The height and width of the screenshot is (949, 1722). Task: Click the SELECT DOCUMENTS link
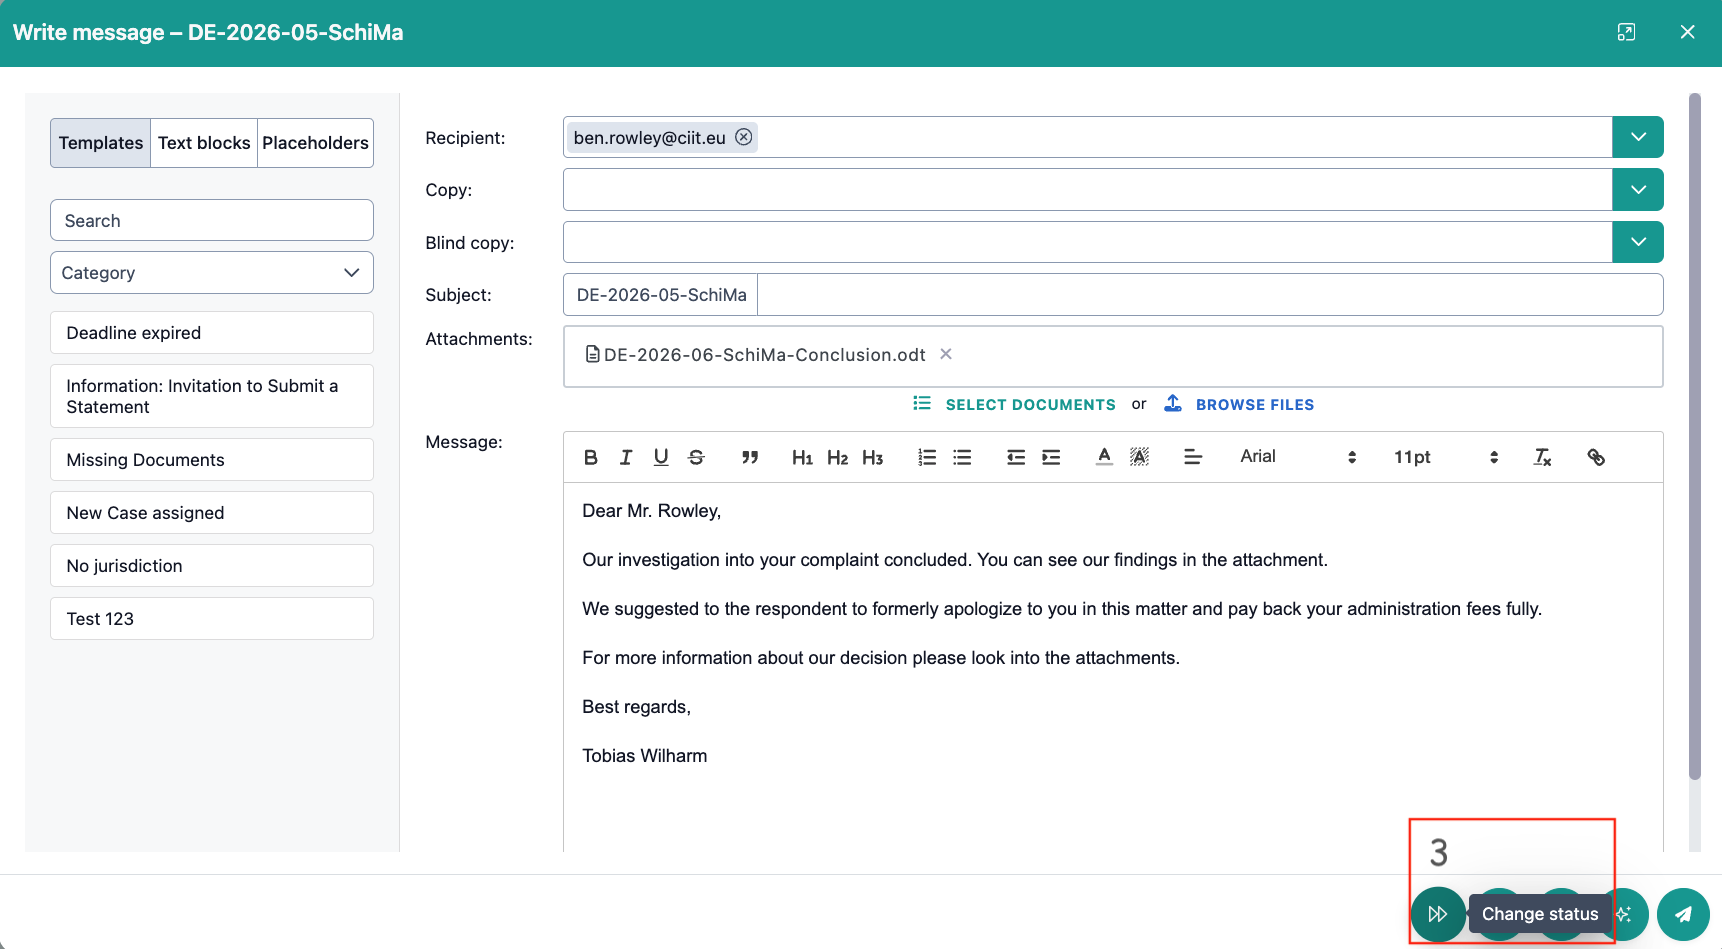(1030, 405)
